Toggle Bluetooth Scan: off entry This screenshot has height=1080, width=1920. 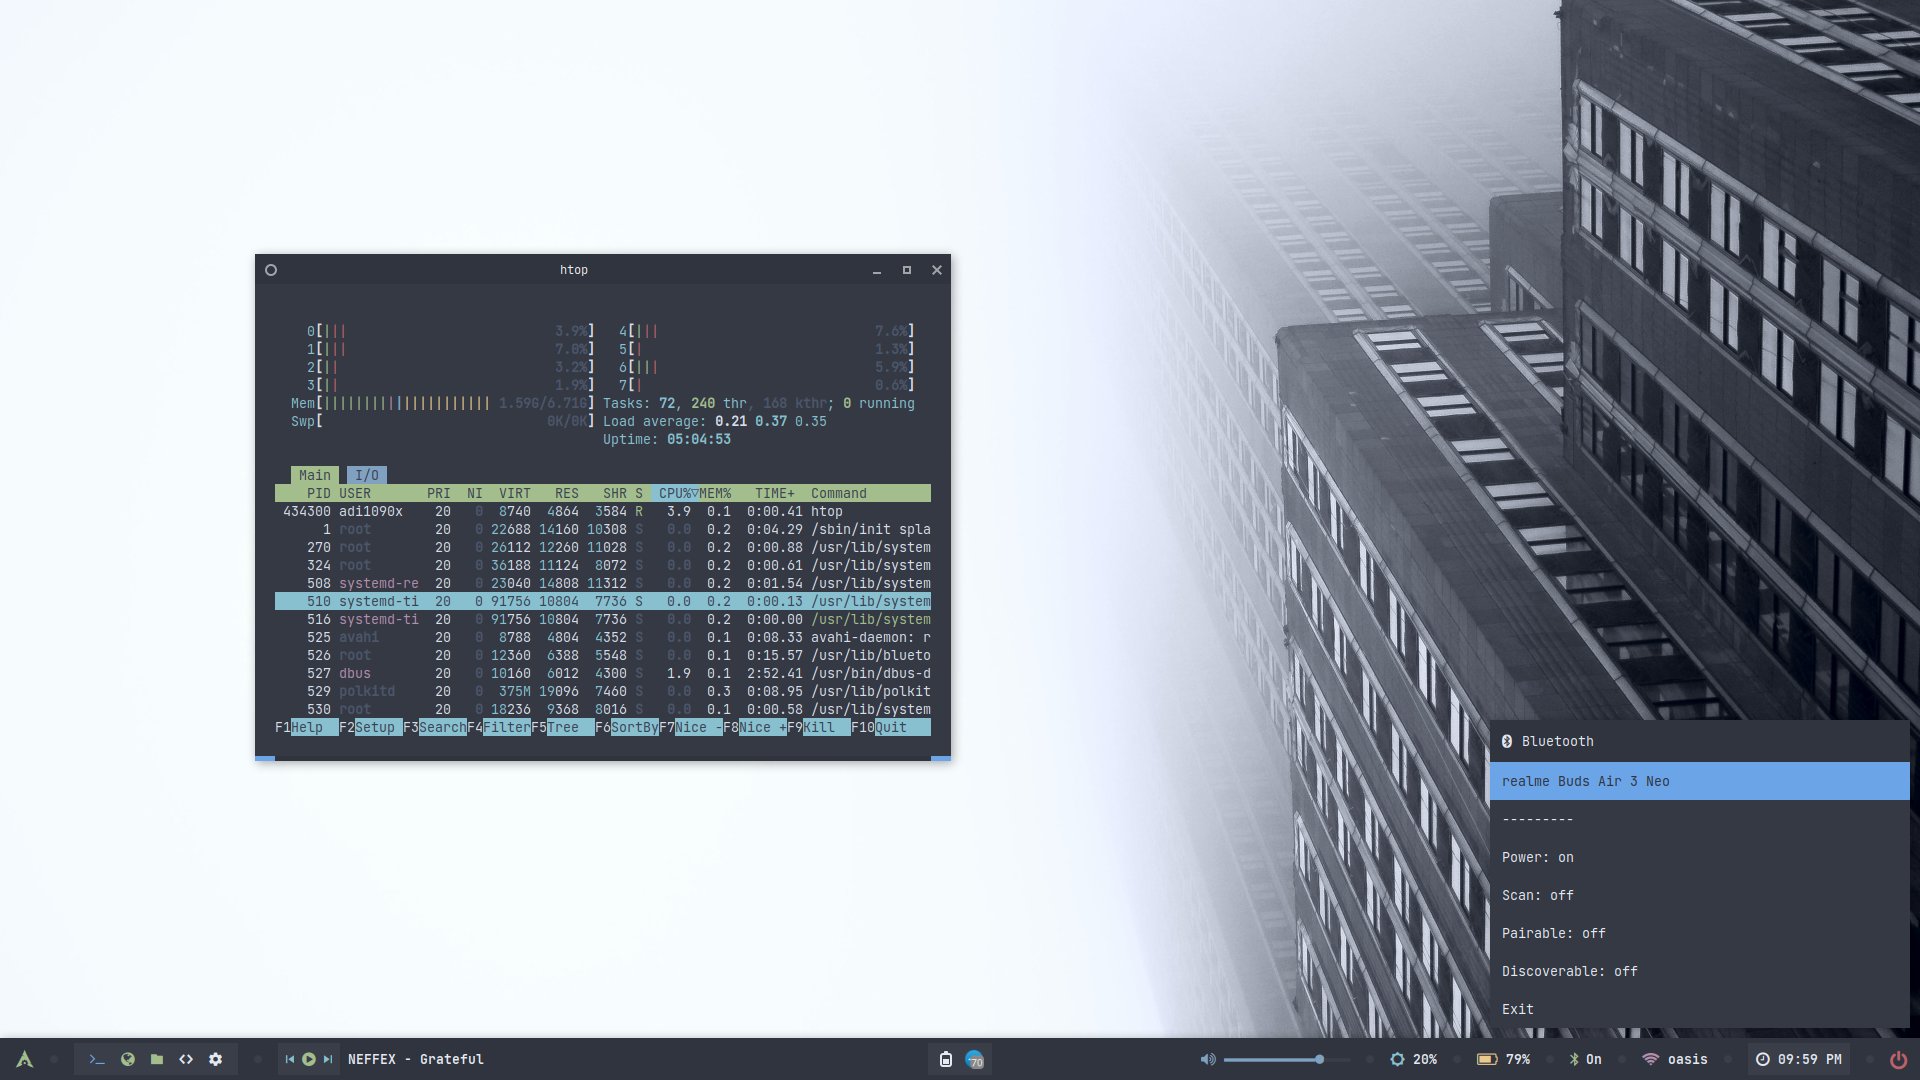1537,895
